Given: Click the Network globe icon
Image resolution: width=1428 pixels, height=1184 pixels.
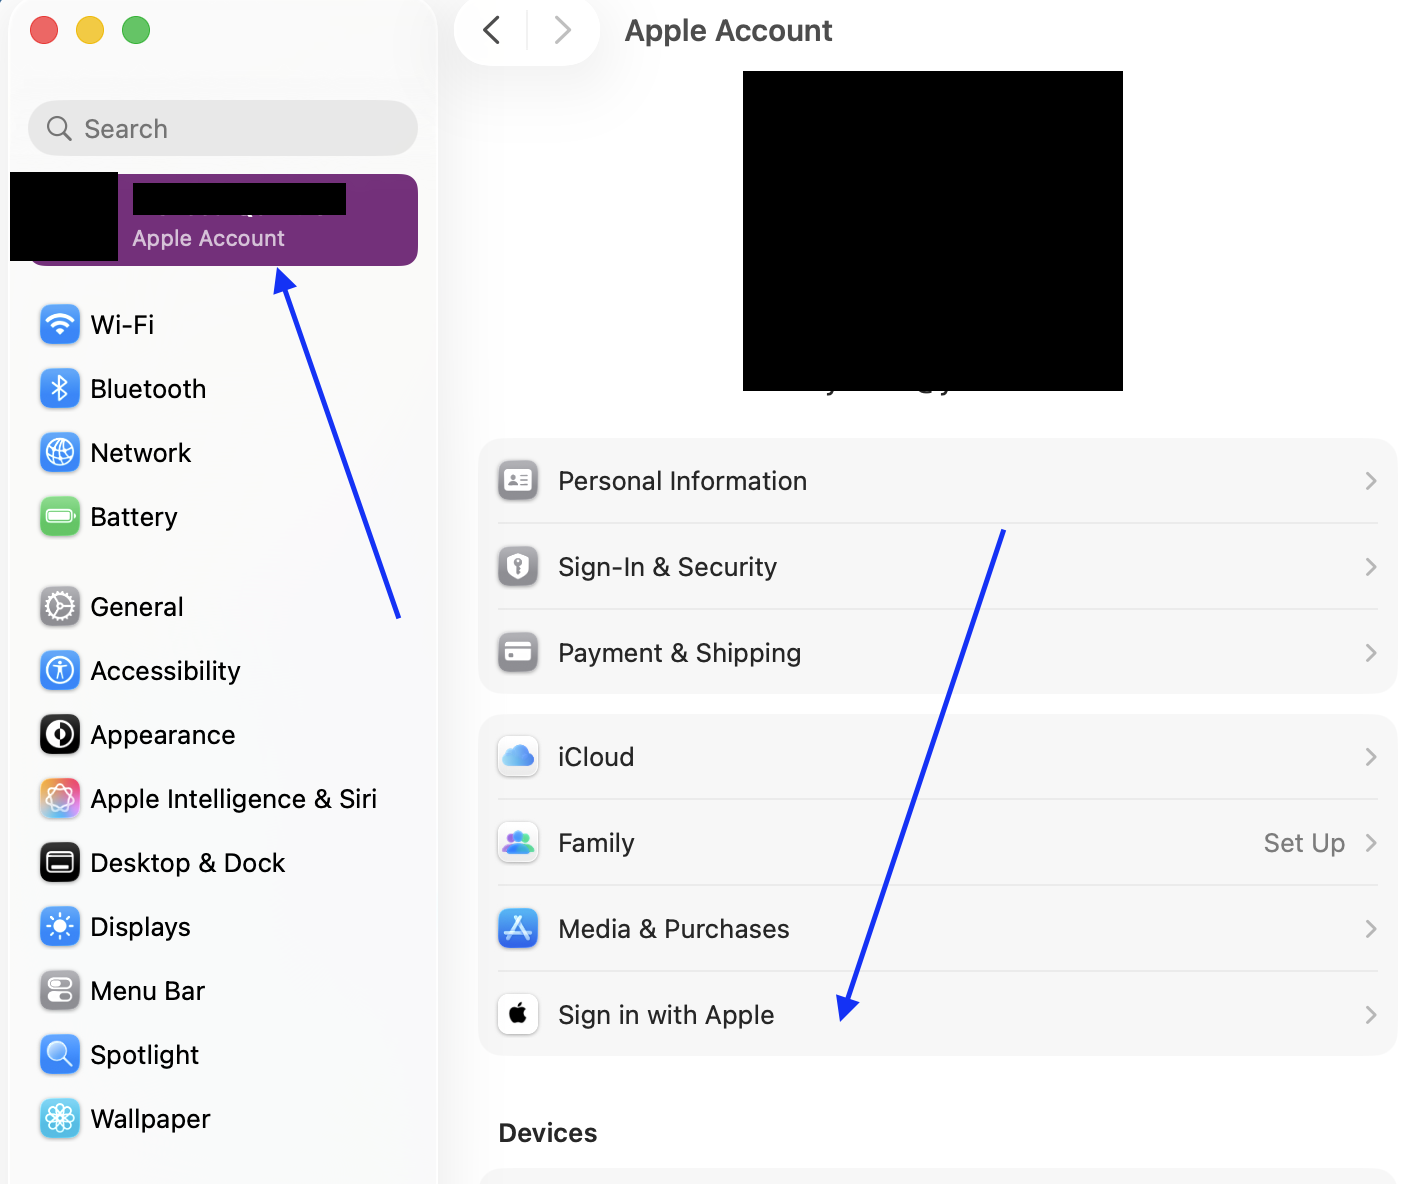Looking at the screenshot, I should coord(60,453).
